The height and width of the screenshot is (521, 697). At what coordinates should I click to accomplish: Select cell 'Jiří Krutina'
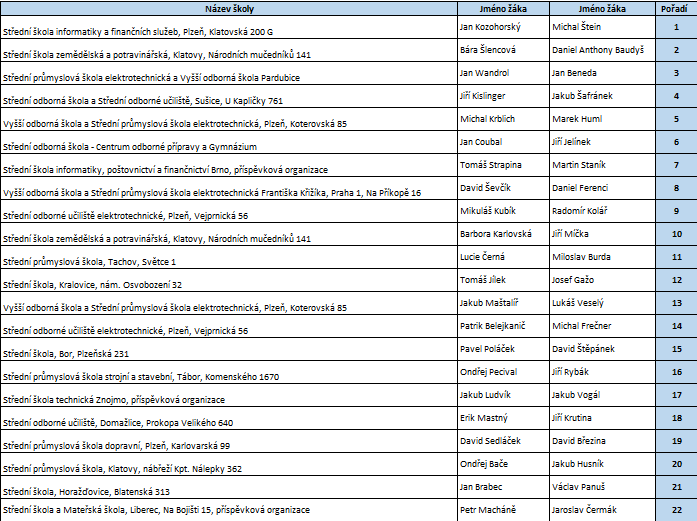pyautogui.click(x=602, y=418)
